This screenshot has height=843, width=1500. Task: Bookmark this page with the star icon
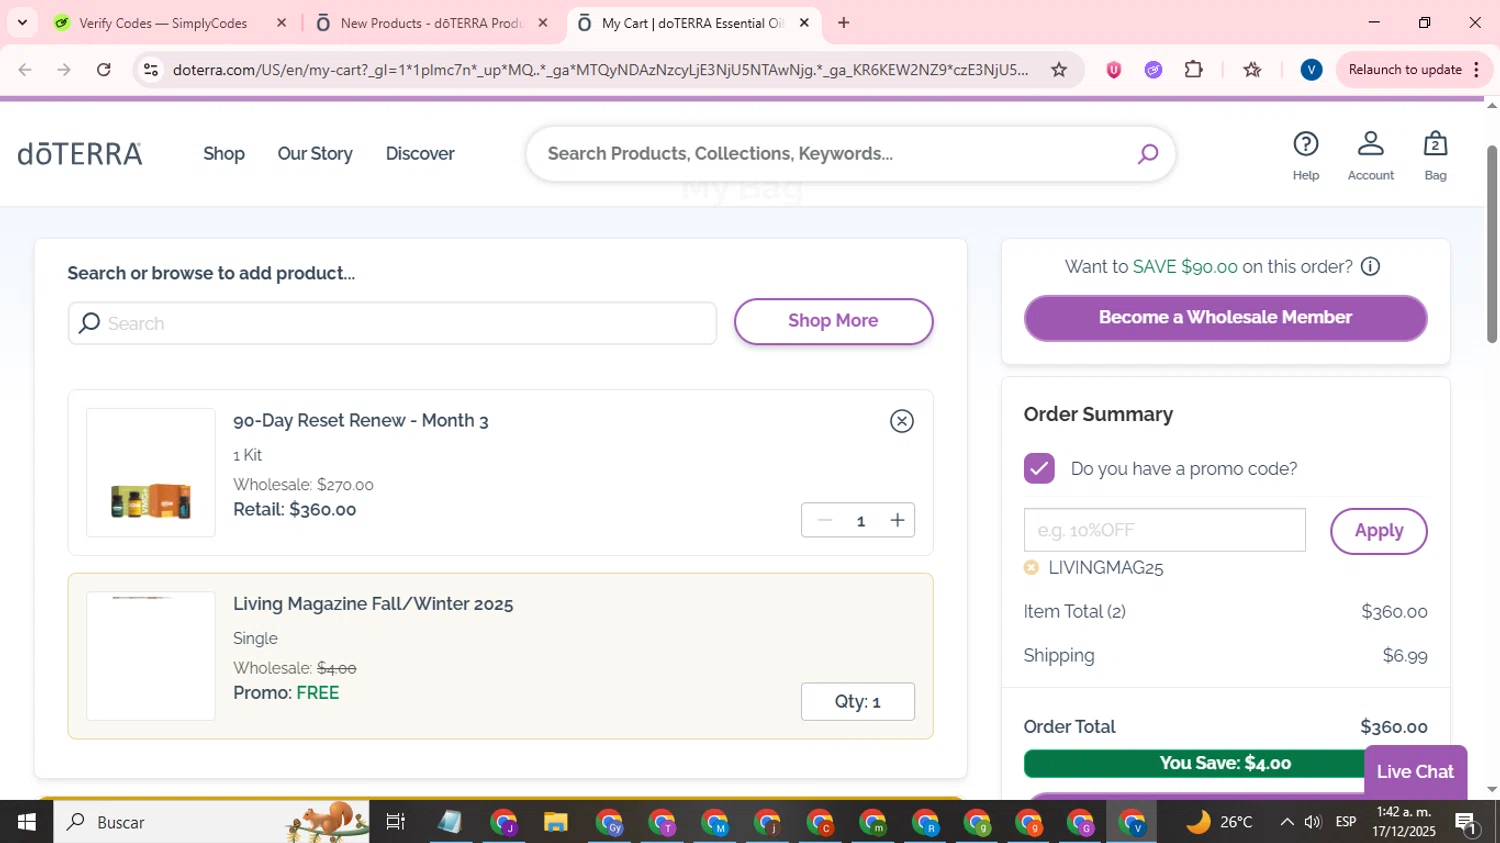point(1058,70)
